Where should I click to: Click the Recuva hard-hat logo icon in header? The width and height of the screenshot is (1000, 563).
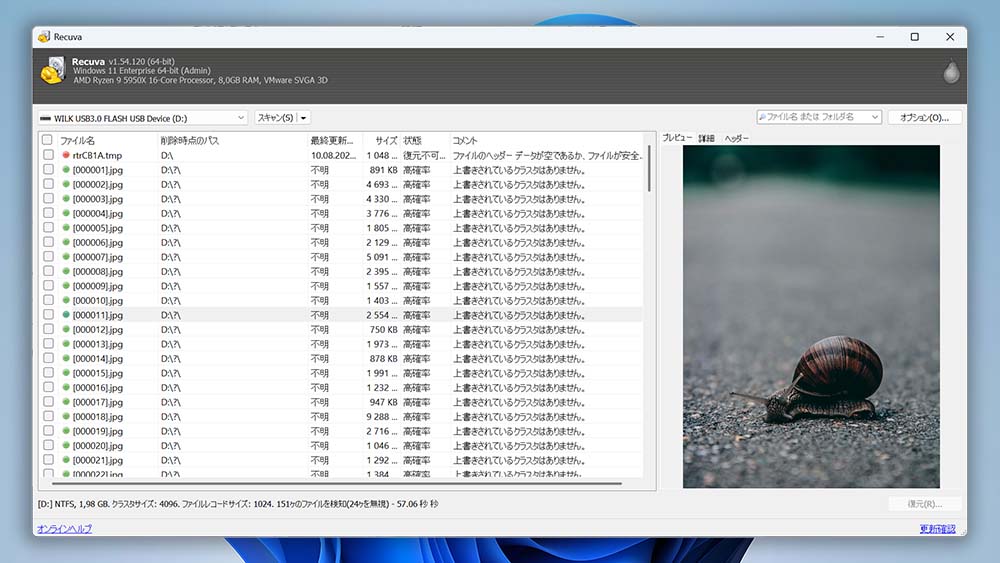click(52, 71)
